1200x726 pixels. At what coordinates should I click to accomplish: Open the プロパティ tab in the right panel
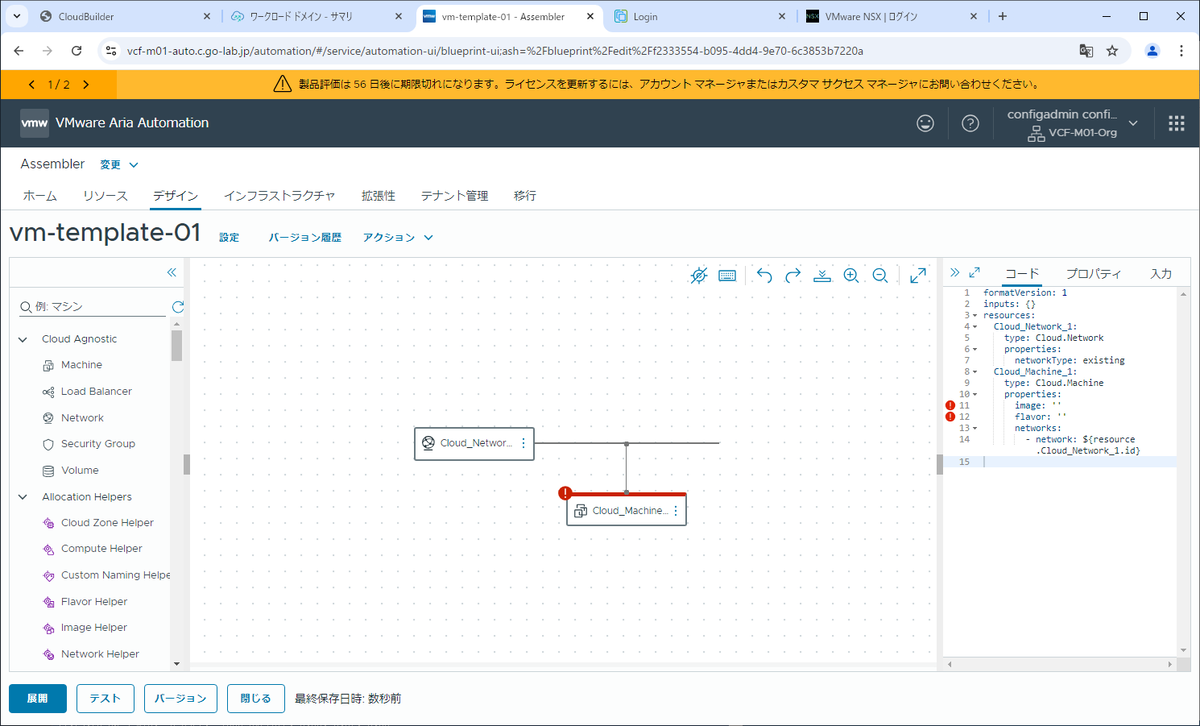coord(1093,274)
